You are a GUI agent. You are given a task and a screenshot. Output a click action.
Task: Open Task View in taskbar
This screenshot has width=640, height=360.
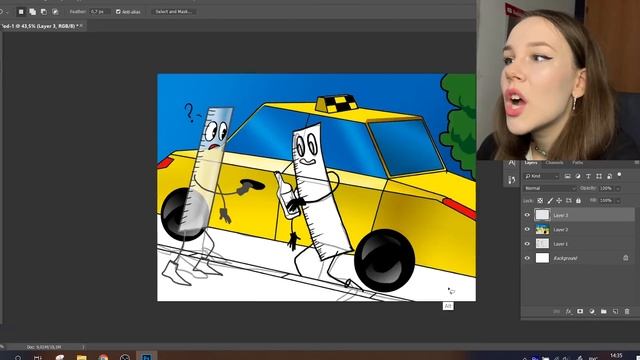tap(38, 357)
